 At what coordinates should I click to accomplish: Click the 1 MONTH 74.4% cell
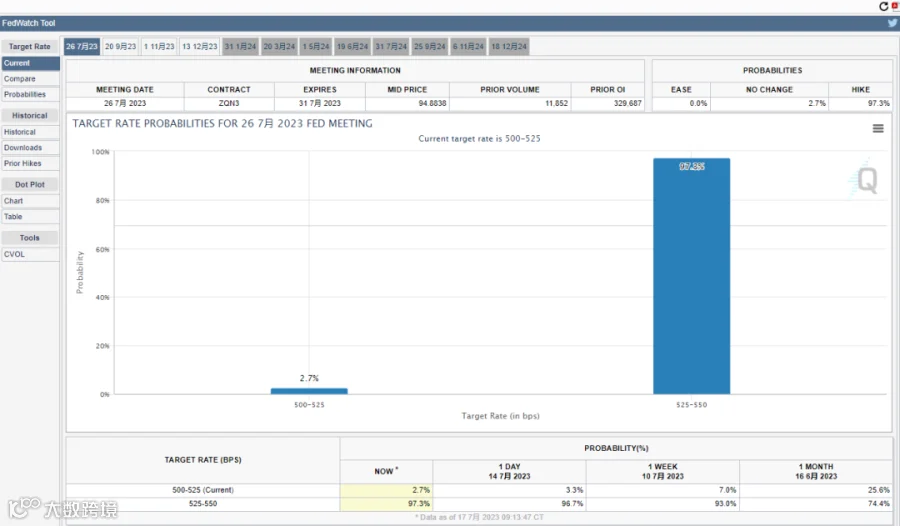816,504
